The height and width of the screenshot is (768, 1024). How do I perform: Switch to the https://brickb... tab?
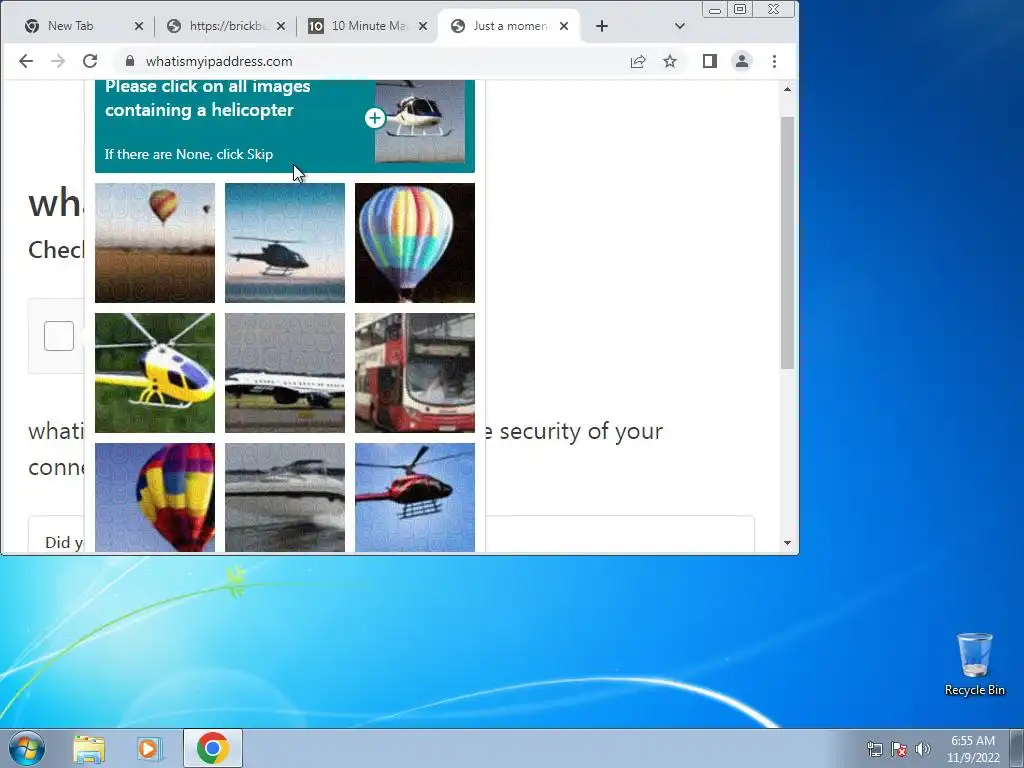click(x=227, y=26)
